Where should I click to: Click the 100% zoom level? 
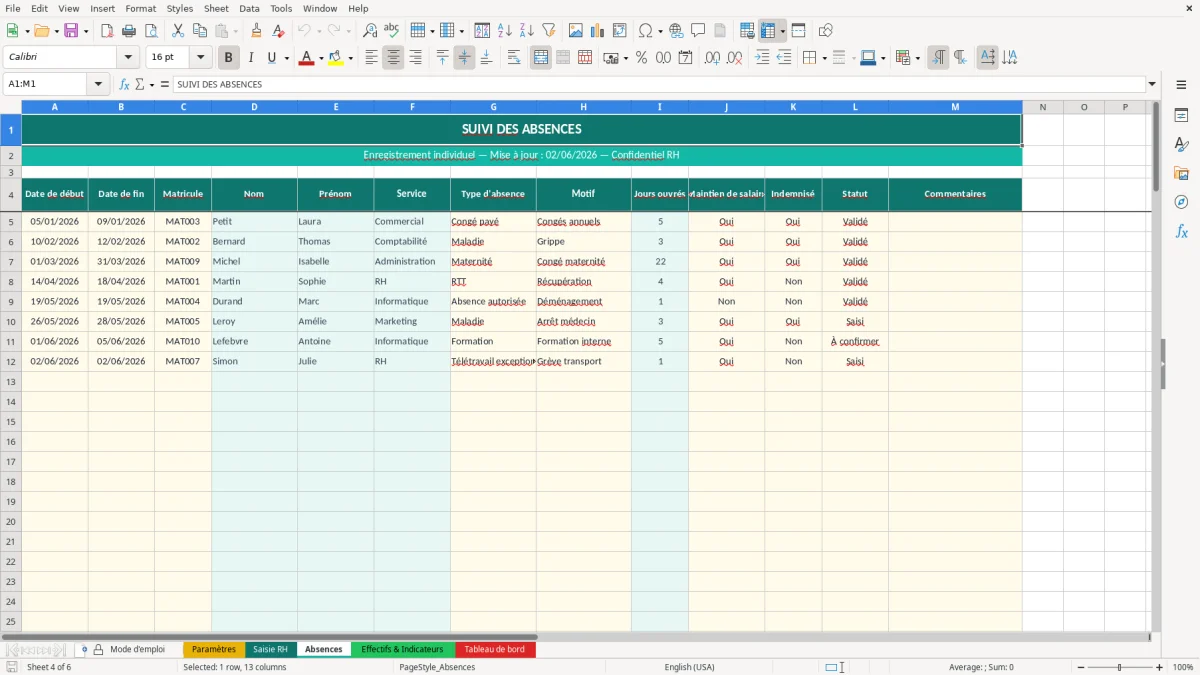tap(1182, 667)
